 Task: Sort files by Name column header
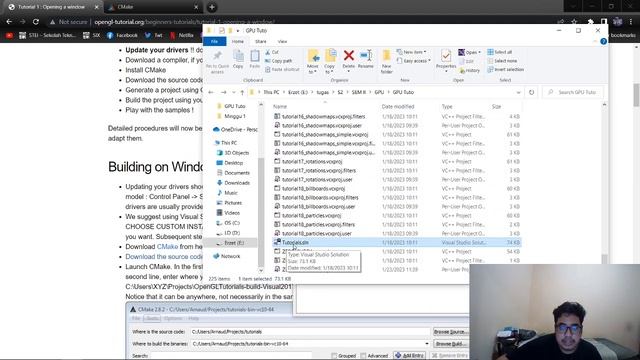[x=280, y=107]
